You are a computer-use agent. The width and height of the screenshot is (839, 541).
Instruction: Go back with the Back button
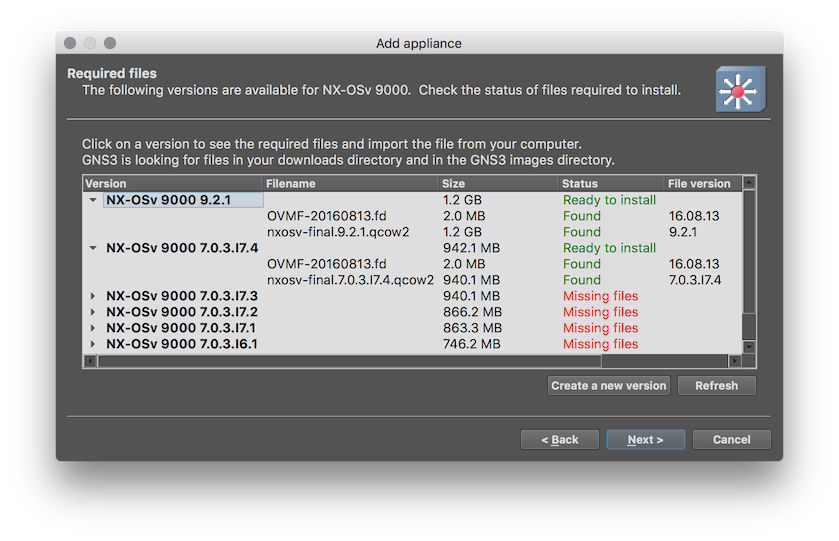point(560,439)
